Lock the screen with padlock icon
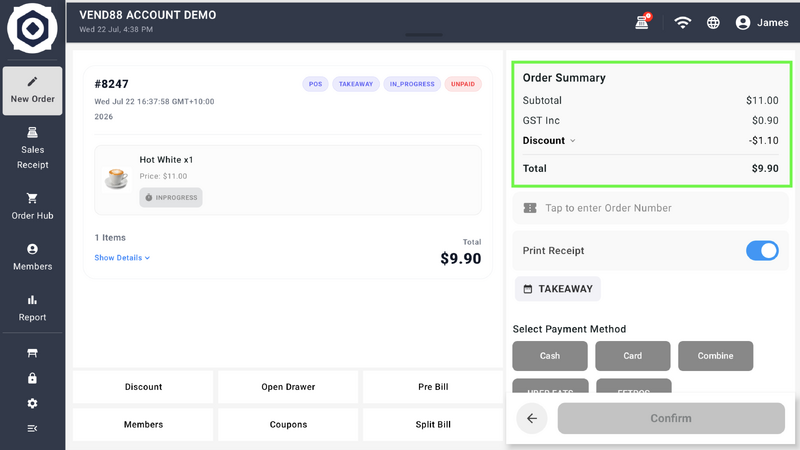800x450 pixels. coord(32,378)
